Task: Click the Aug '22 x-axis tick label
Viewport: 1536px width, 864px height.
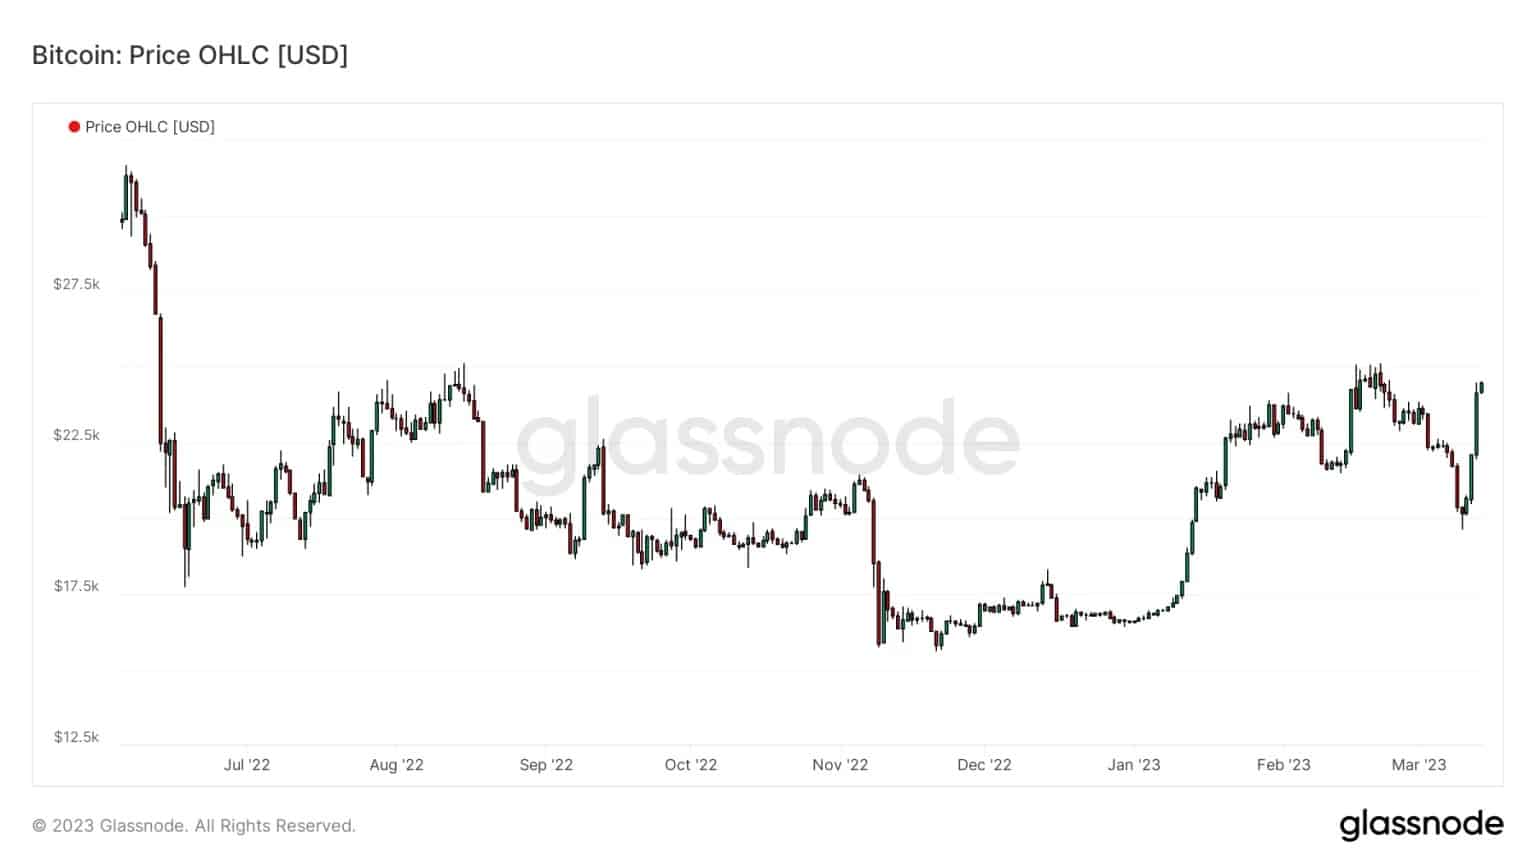Action: point(397,765)
